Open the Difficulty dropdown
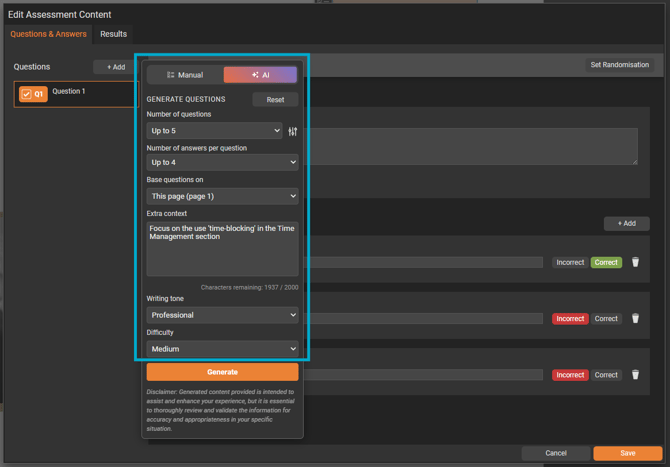 pyautogui.click(x=222, y=349)
